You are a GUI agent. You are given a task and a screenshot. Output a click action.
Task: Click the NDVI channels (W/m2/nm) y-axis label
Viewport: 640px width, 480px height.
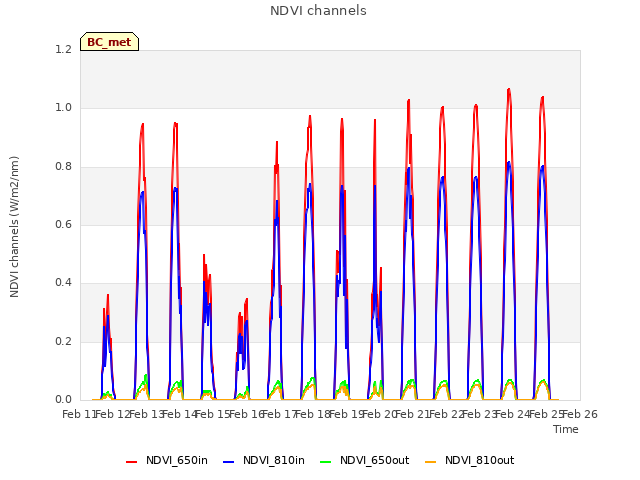click(x=14, y=227)
